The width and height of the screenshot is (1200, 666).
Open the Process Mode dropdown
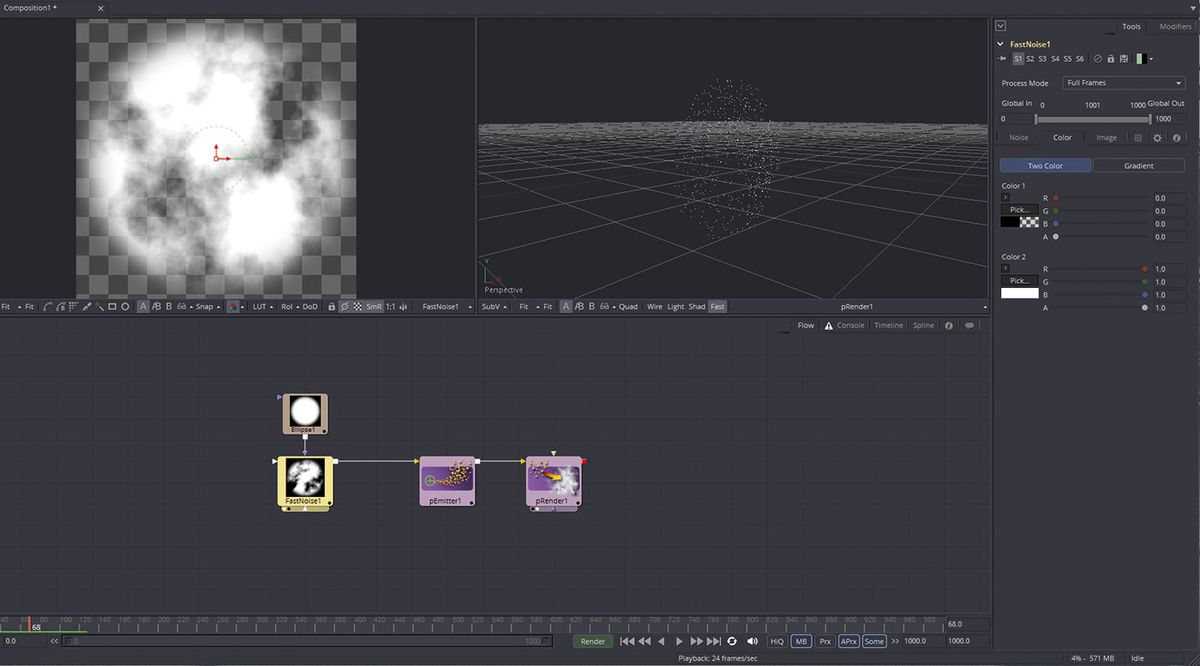pos(1123,83)
